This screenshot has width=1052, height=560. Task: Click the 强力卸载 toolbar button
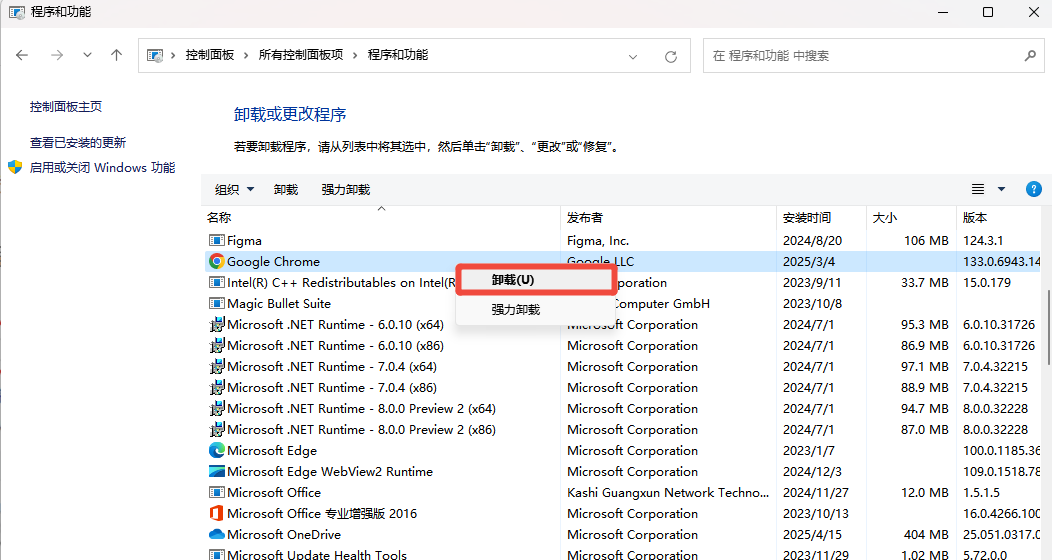(x=346, y=190)
